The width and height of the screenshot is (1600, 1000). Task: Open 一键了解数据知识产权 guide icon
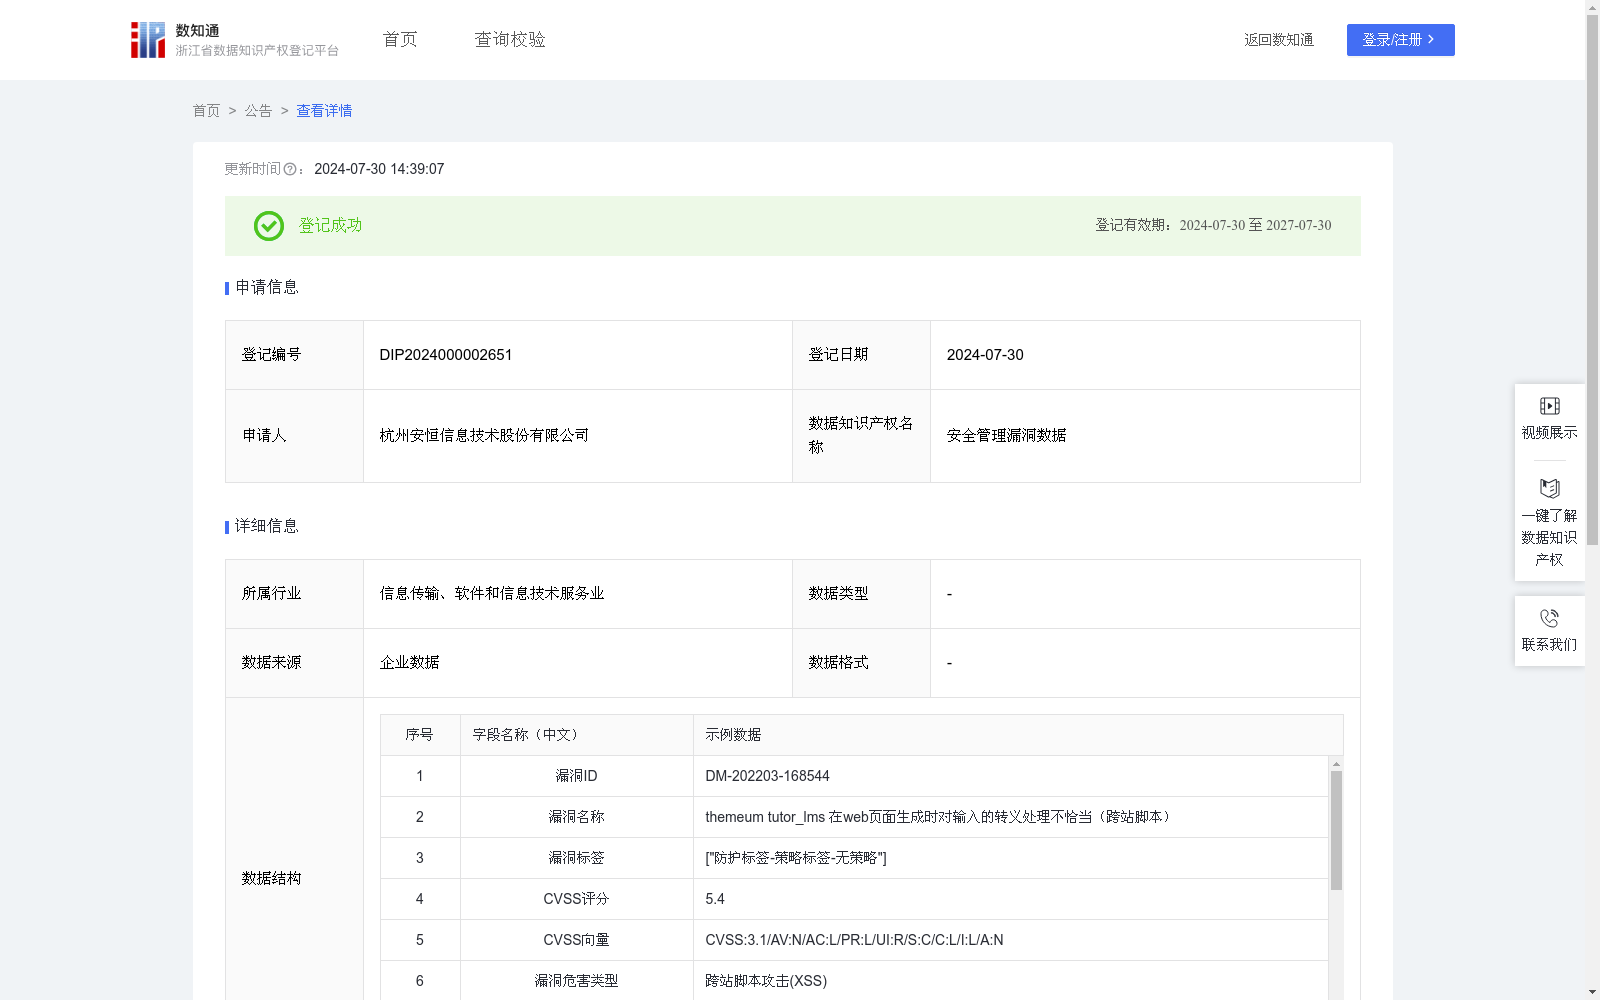[1549, 489]
